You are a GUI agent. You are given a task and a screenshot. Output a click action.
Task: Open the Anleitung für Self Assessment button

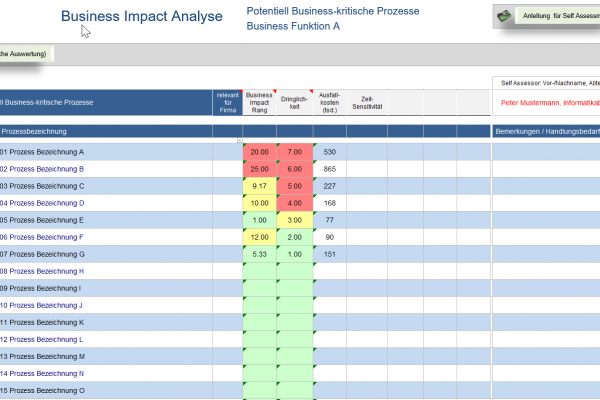tap(555, 16)
